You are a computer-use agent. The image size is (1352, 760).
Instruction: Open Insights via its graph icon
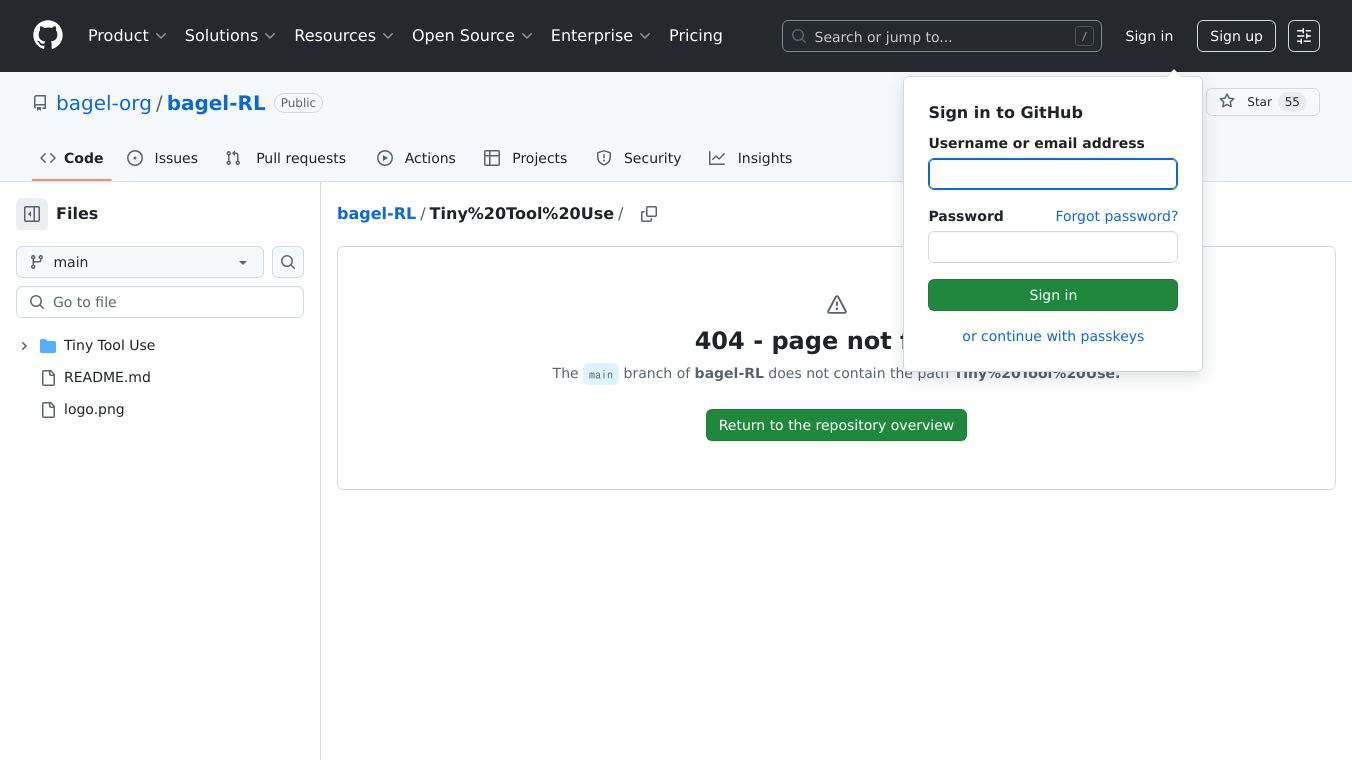click(717, 158)
